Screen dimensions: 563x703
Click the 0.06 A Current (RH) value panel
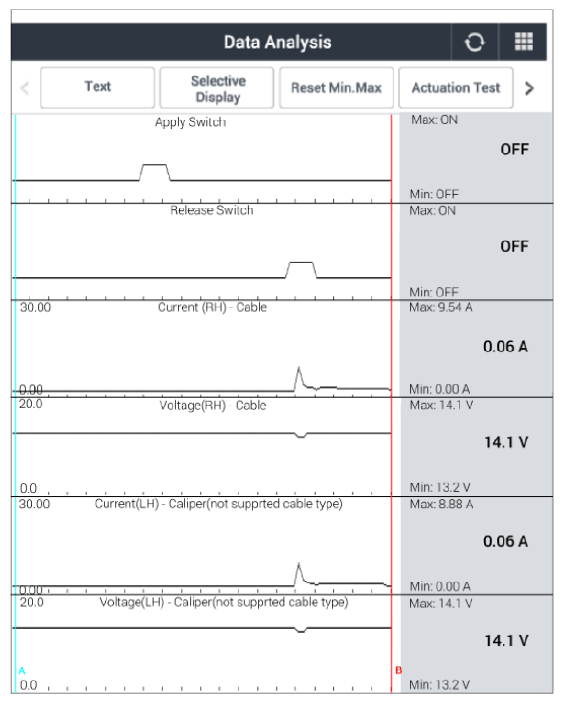[x=476, y=348]
